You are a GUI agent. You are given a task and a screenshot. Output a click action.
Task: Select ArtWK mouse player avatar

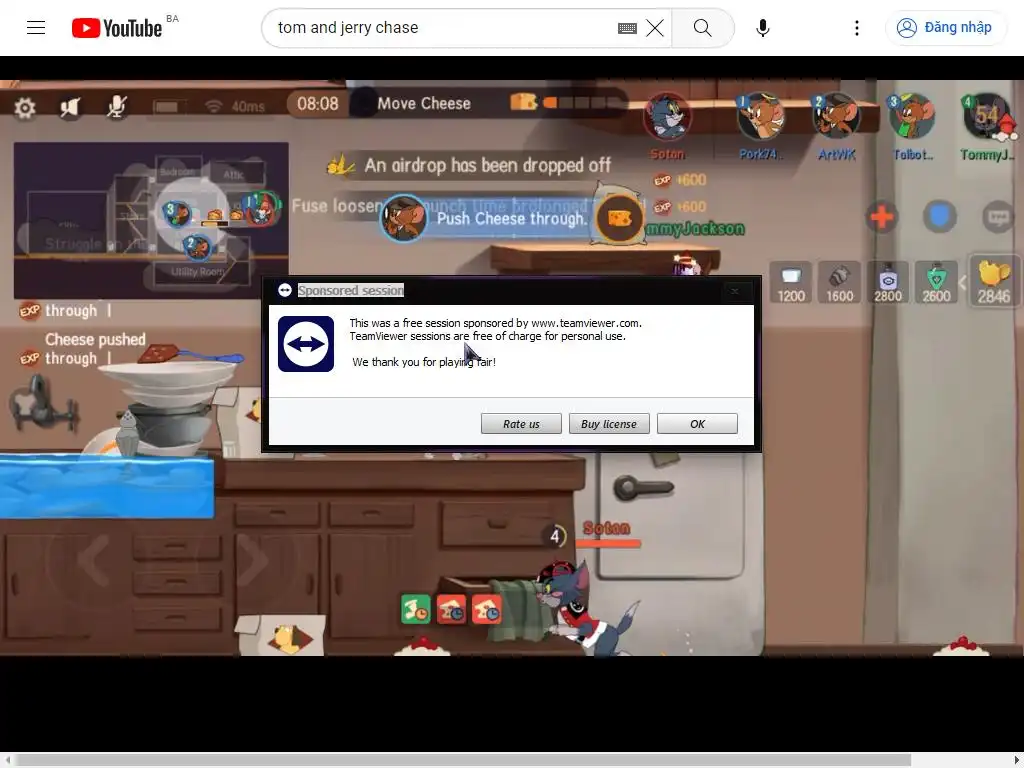836,118
